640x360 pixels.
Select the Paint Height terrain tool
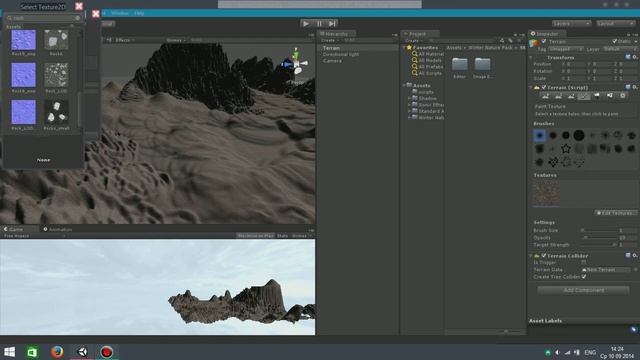coord(558,96)
